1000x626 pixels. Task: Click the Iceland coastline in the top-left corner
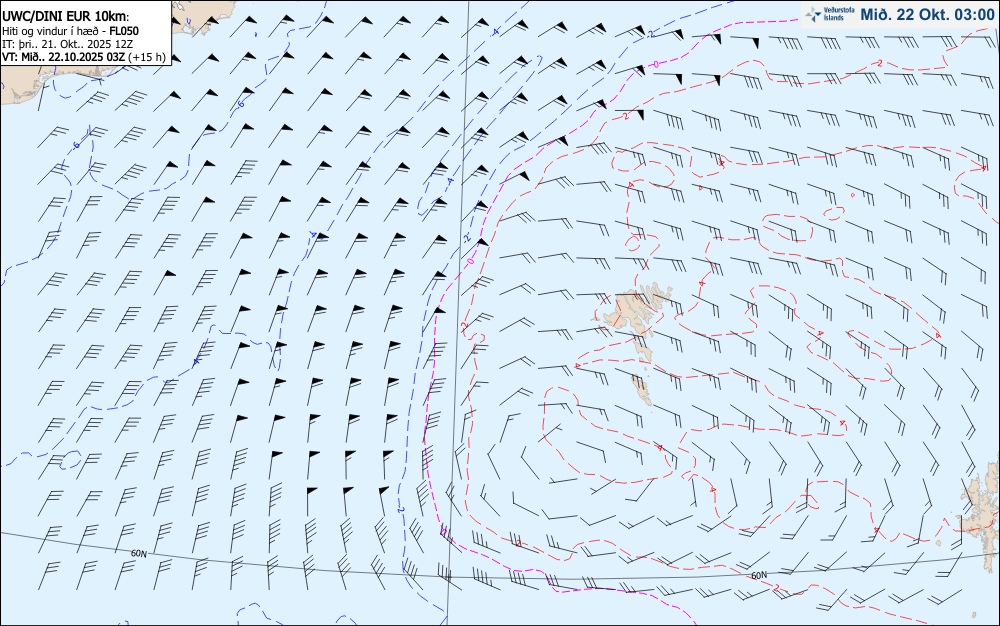pyautogui.click(x=38, y=83)
